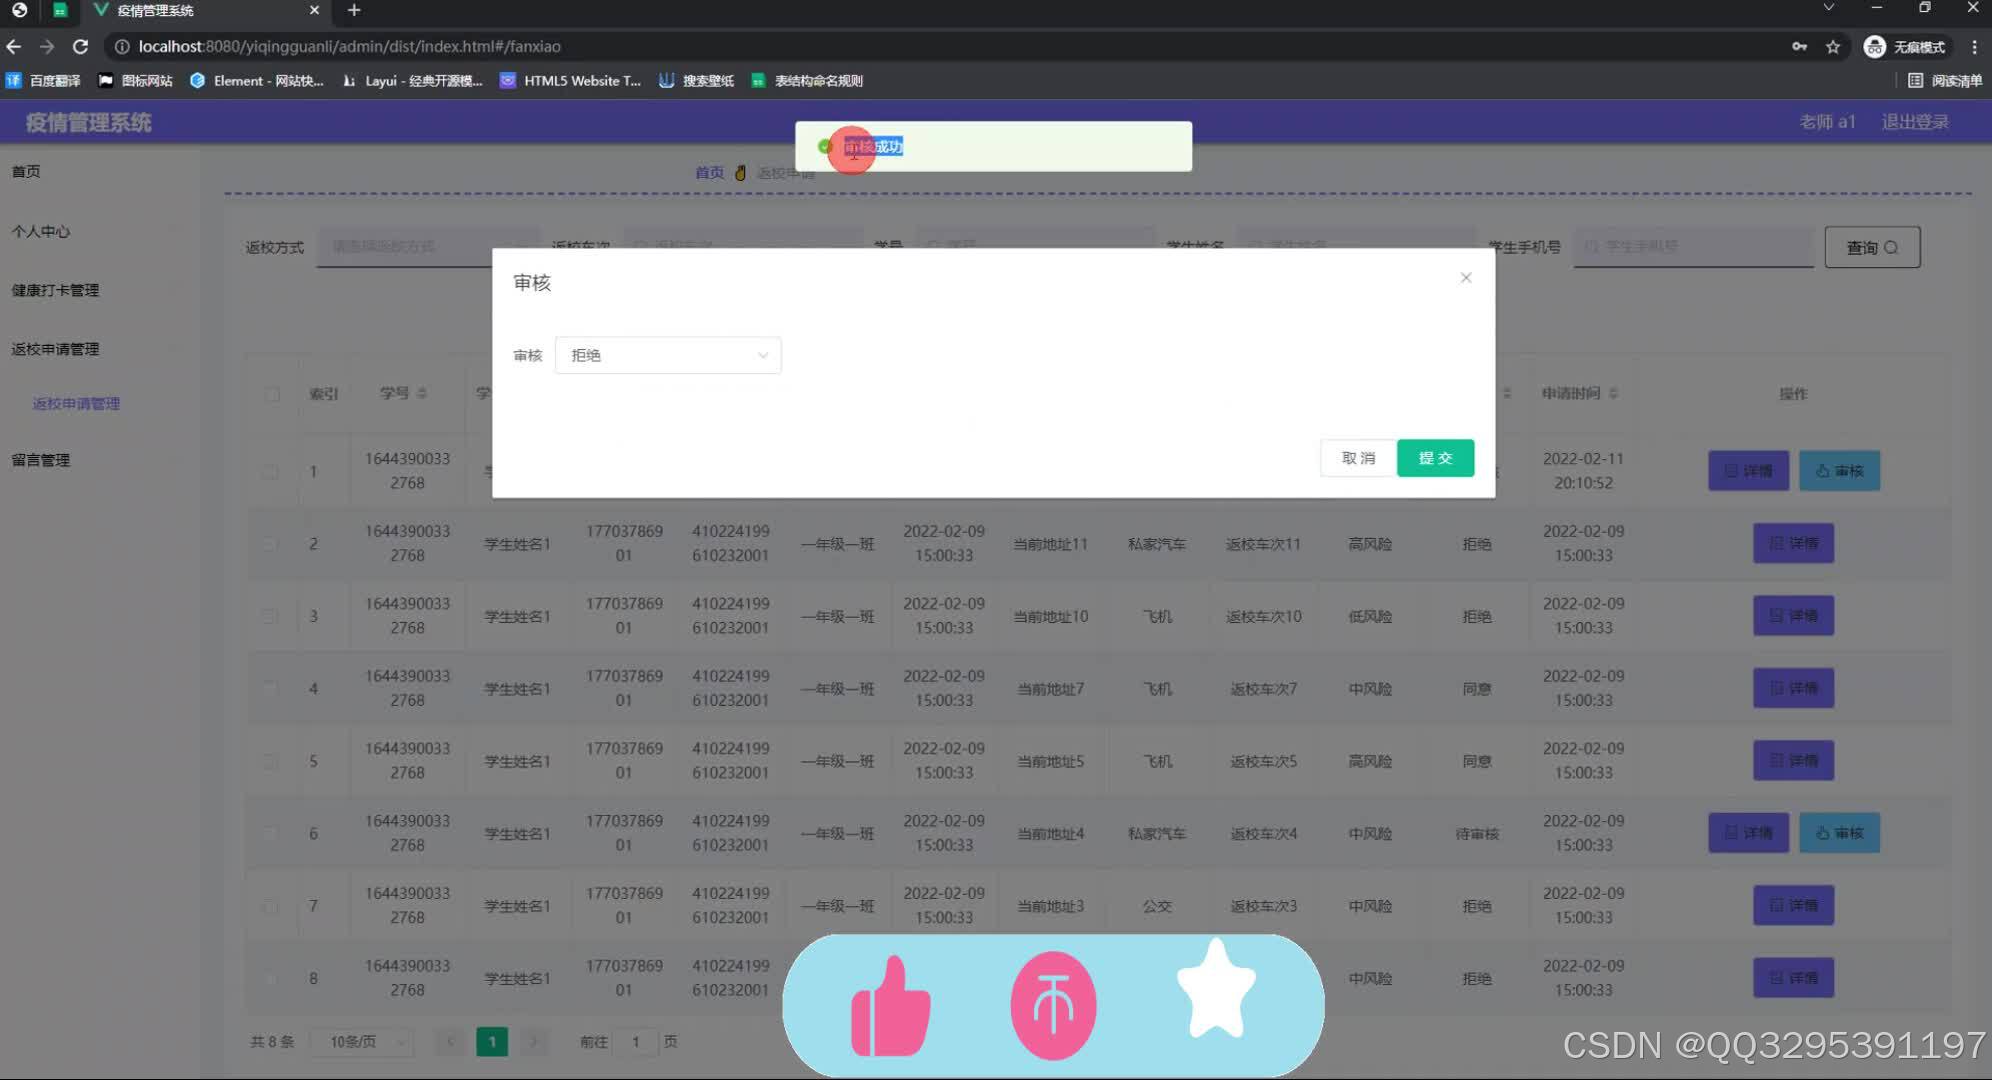This screenshot has height=1080, width=1992.
Task: Open the password key icon in address bar
Action: tap(1799, 46)
